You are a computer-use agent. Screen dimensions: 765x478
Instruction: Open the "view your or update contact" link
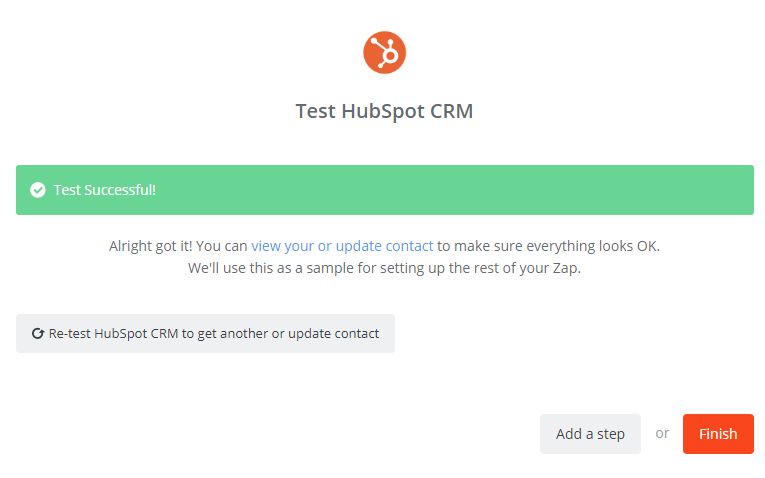342,246
